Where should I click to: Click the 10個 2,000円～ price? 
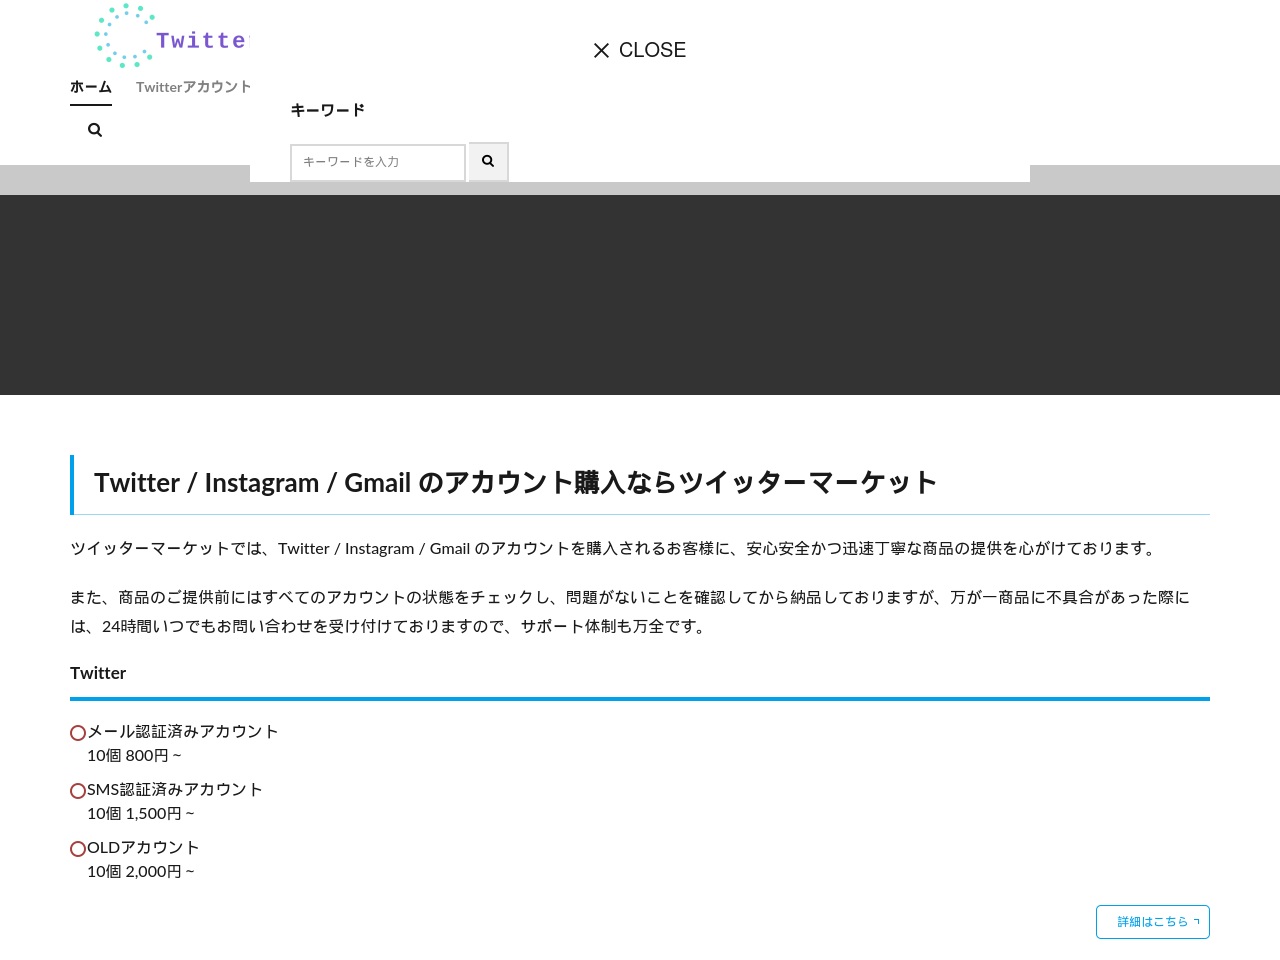pos(141,872)
